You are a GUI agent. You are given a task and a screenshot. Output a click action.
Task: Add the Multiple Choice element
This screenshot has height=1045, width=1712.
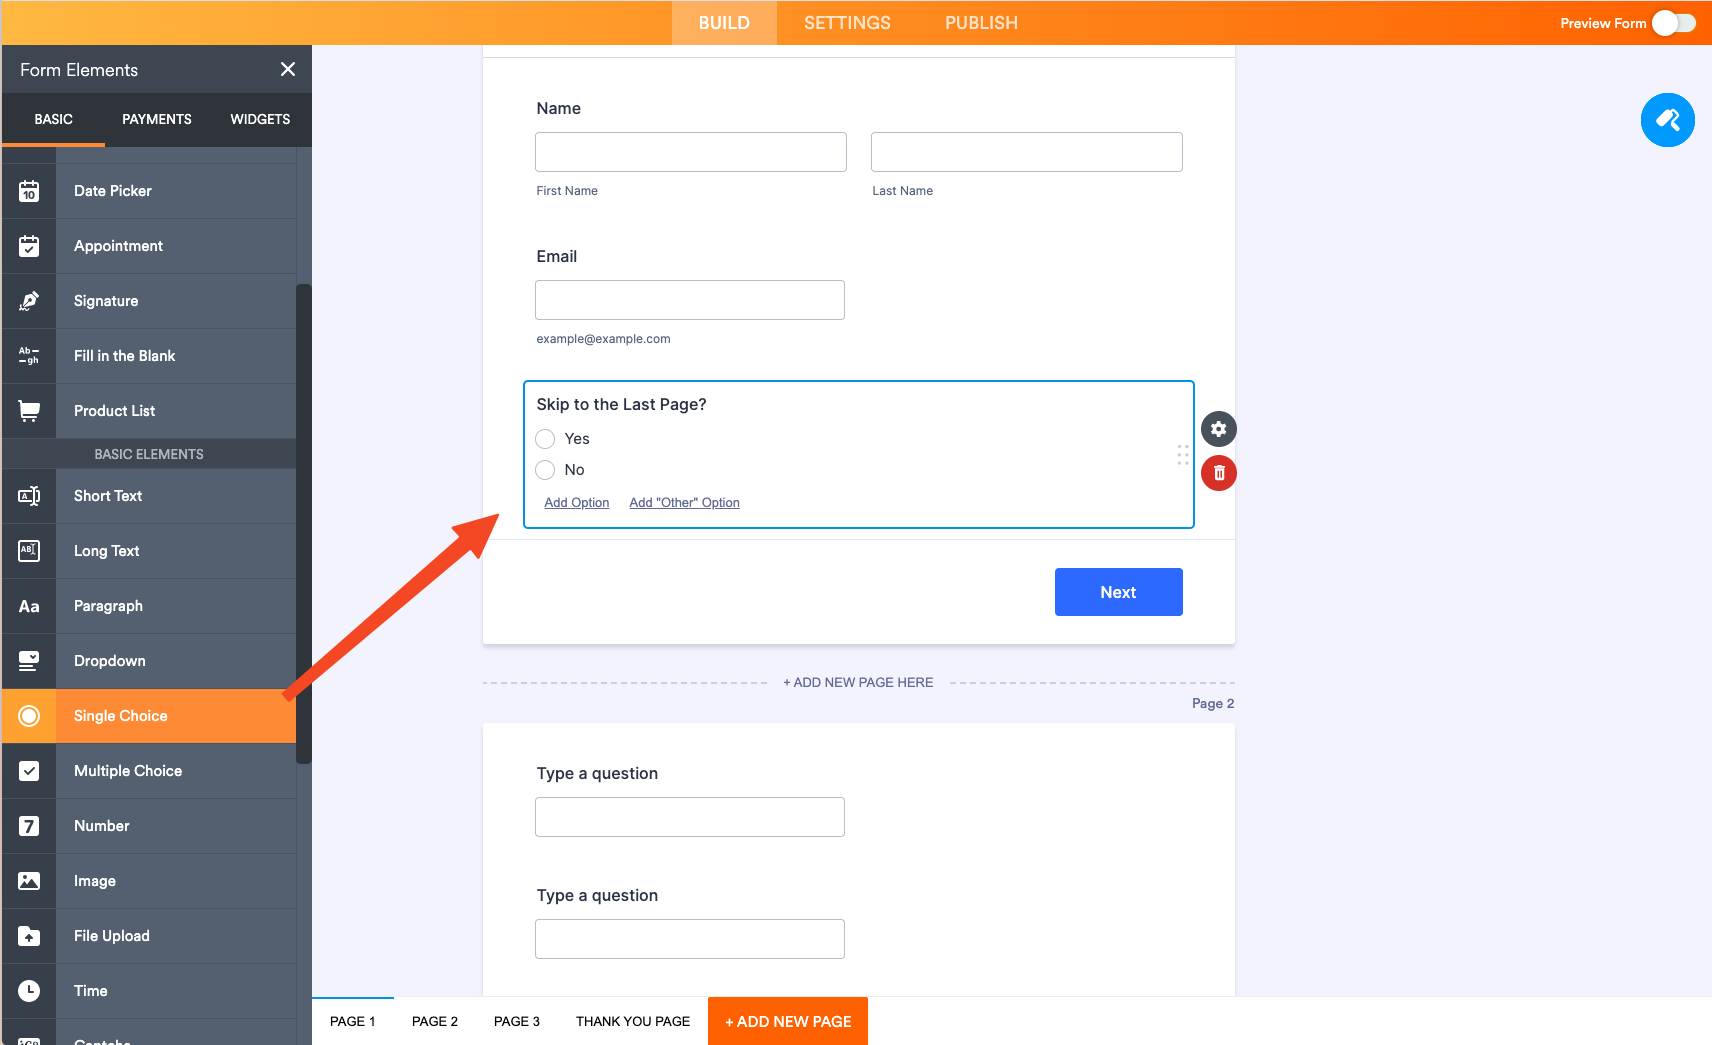click(x=149, y=771)
